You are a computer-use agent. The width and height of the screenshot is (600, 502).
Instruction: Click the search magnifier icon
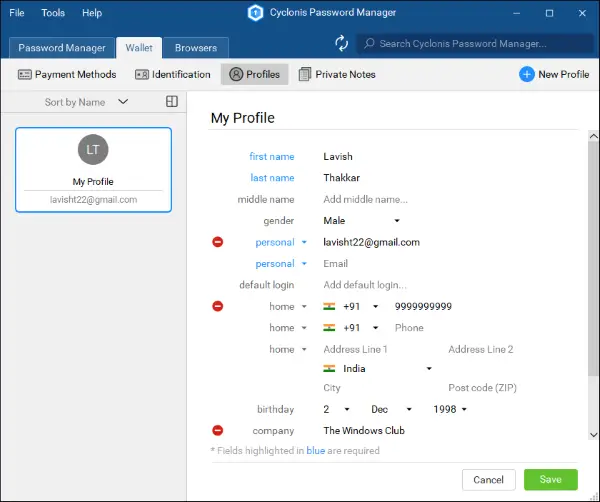point(369,43)
